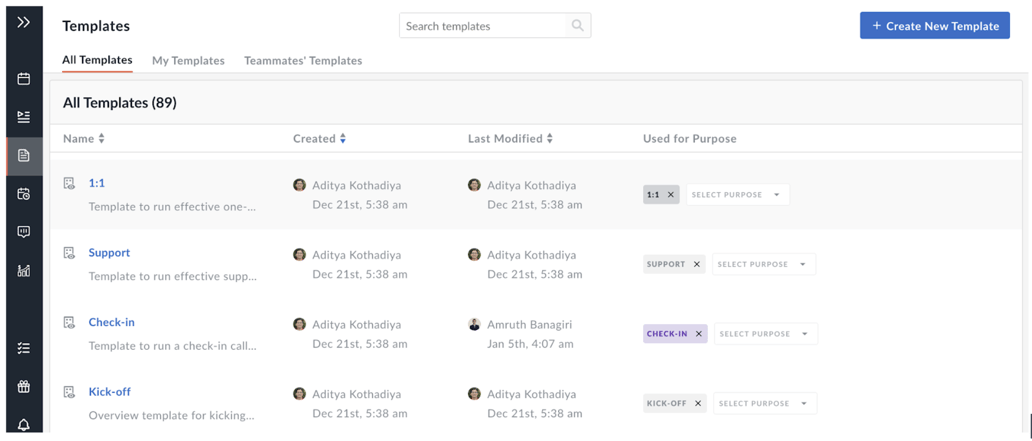Switch to Teammates' Templates tab
Image resolution: width=1032 pixels, height=441 pixels.
(x=303, y=61)
